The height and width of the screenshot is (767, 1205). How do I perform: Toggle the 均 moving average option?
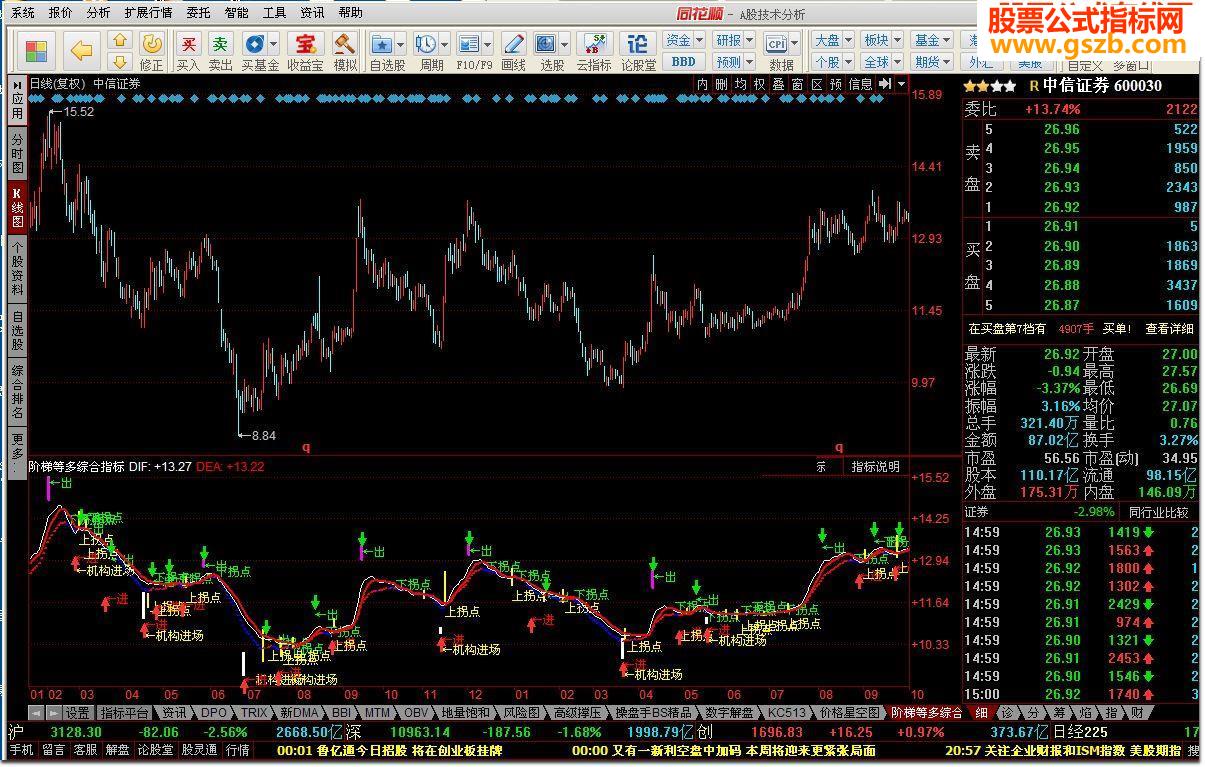741,84
